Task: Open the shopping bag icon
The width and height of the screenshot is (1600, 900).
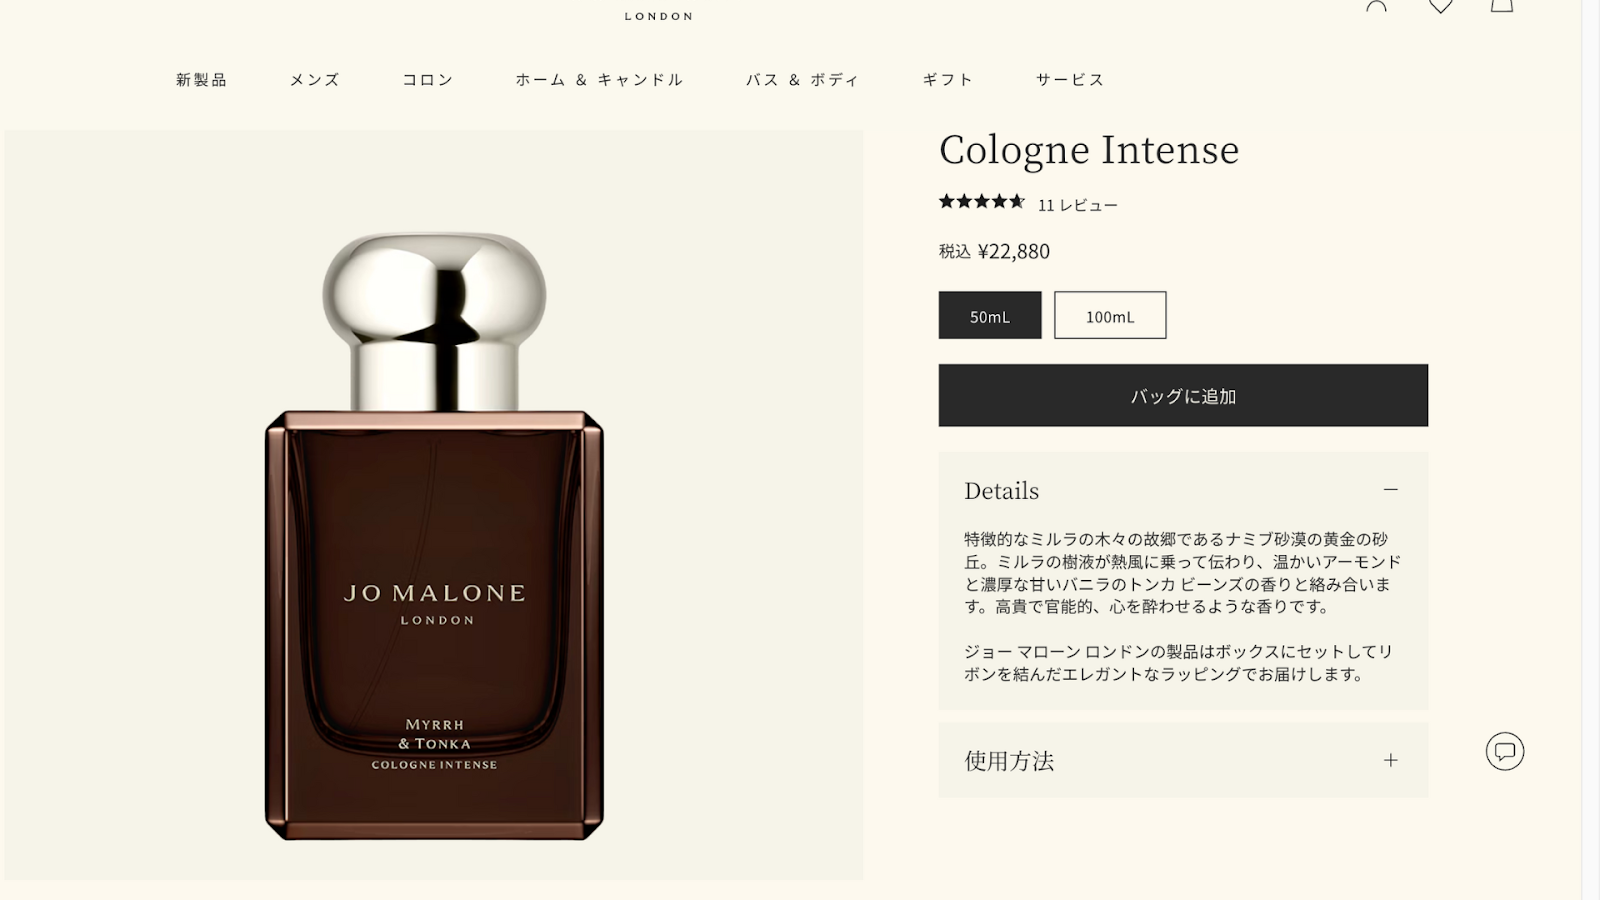Action: (1502, 6)
